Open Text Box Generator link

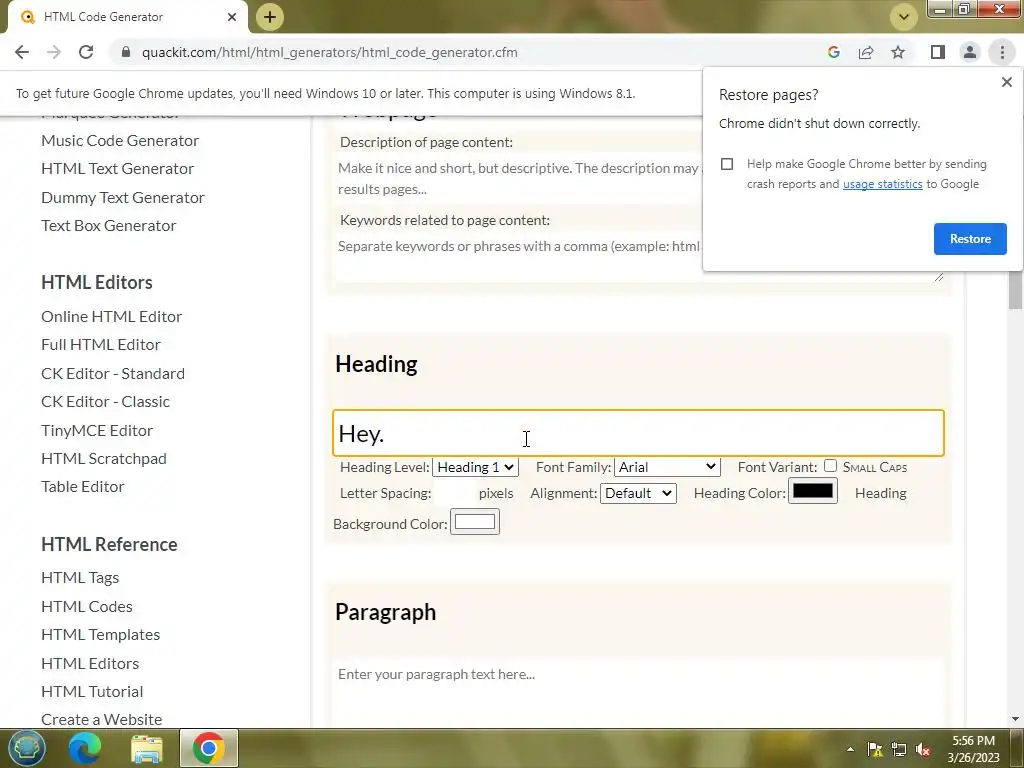coord(108,225)
